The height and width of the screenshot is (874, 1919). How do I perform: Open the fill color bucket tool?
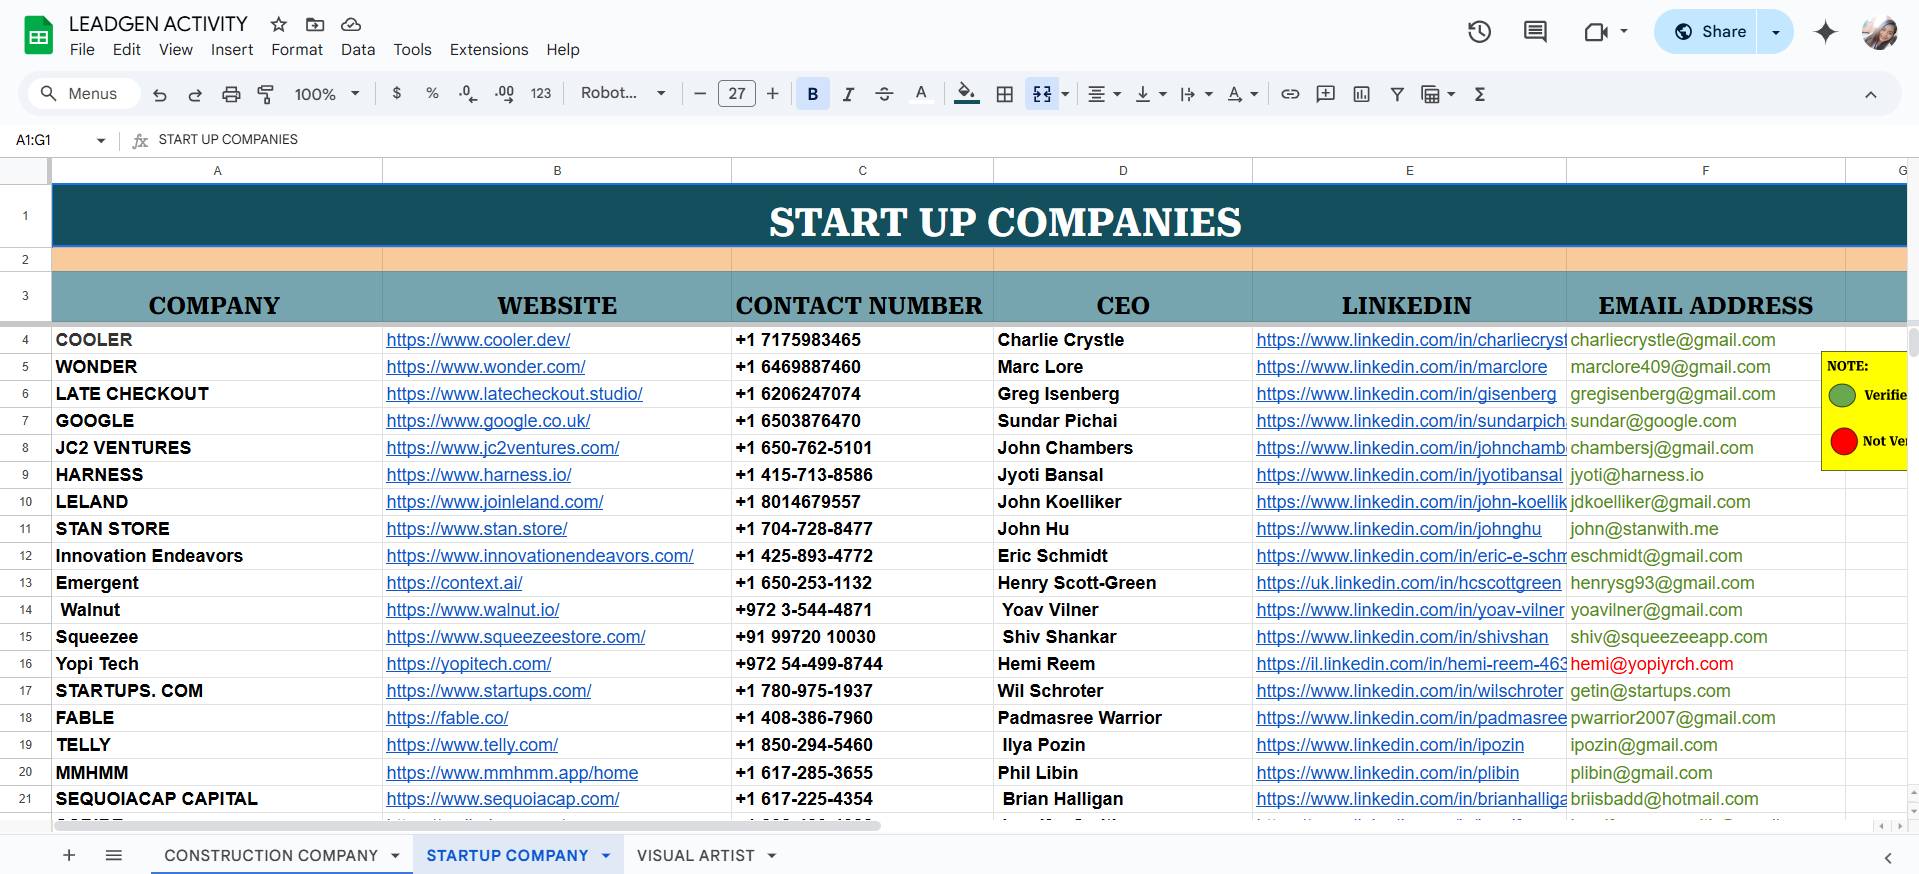tap(966, 94)
